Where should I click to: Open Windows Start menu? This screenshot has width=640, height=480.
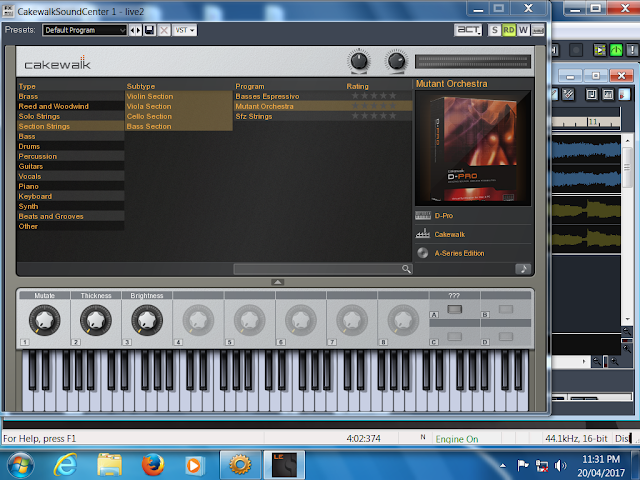click(x=20, y=466)
